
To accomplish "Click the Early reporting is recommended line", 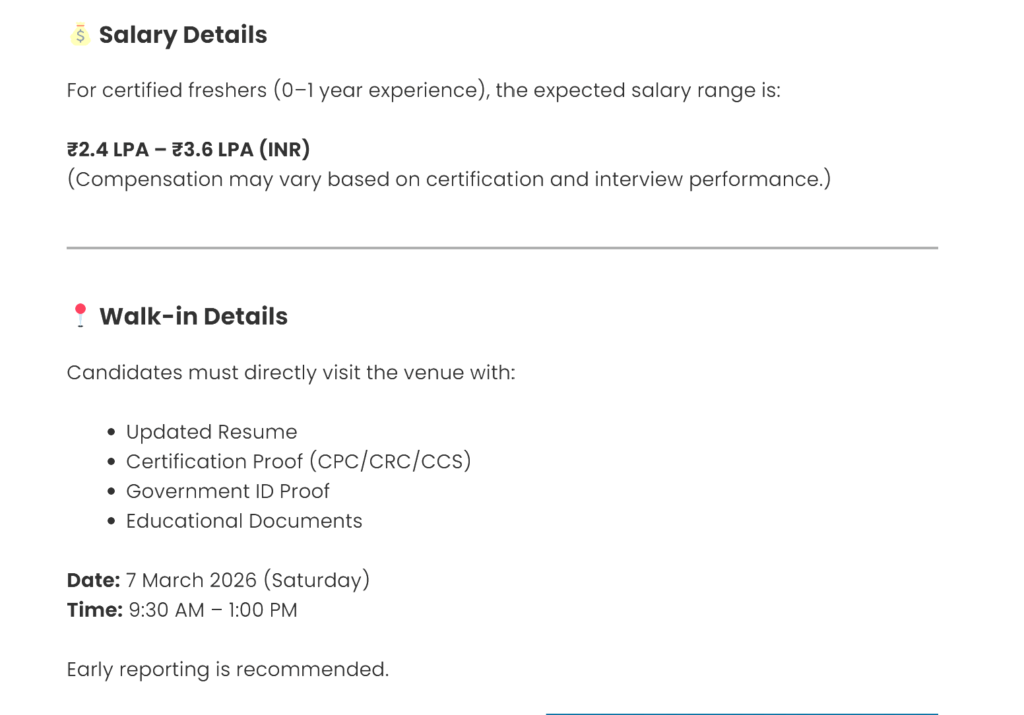I will tap(227, 669).
